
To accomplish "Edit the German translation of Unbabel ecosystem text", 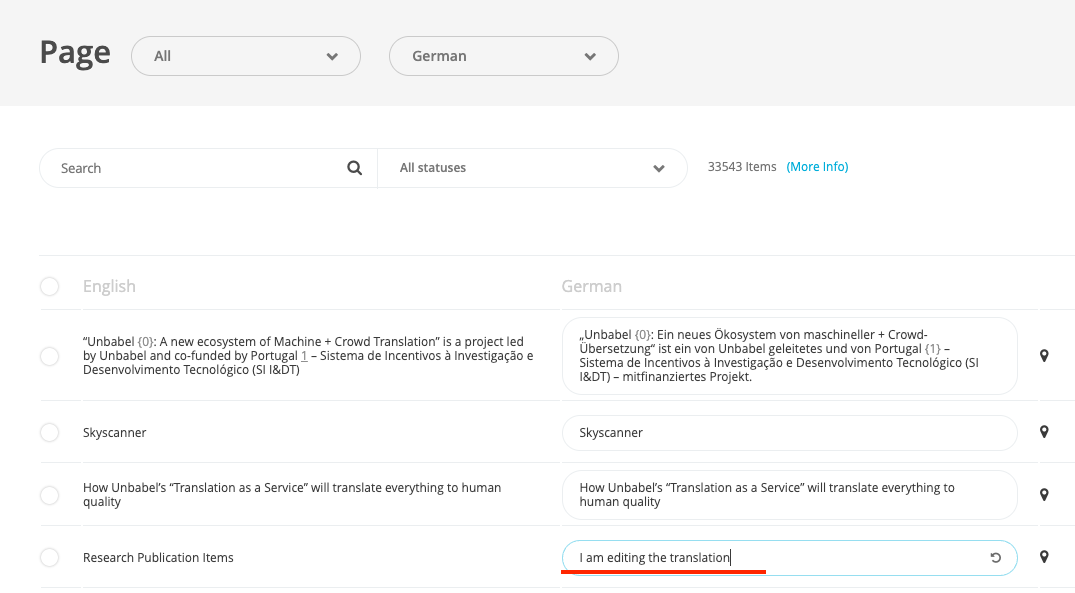I will point(790,356).
